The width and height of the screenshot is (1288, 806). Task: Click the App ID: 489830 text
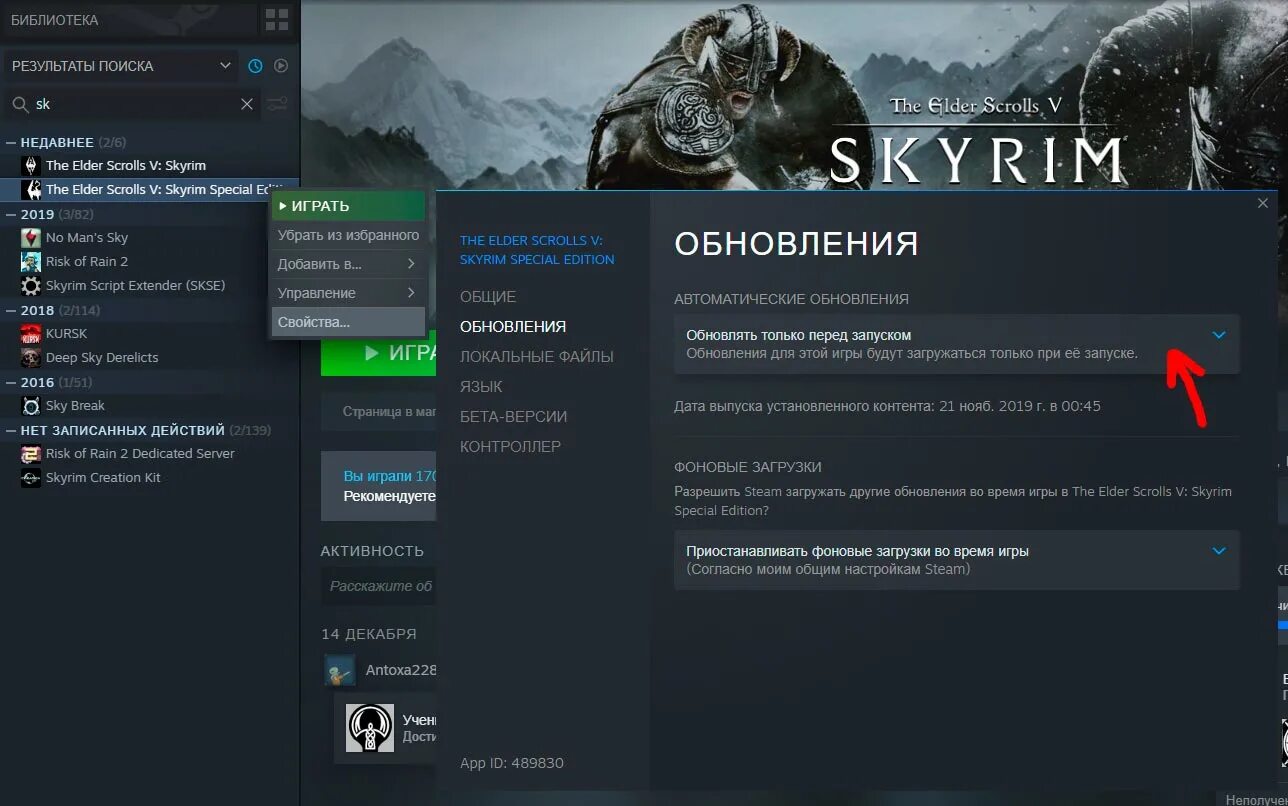coord(512,763)
